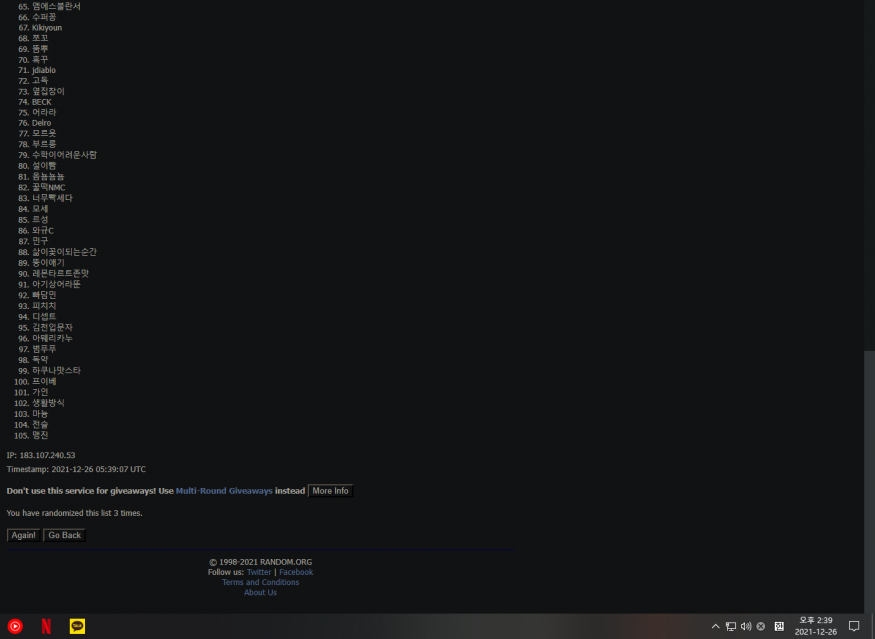Launch Netflix from the taskbar
875x639 pixels.
(46, 627)
